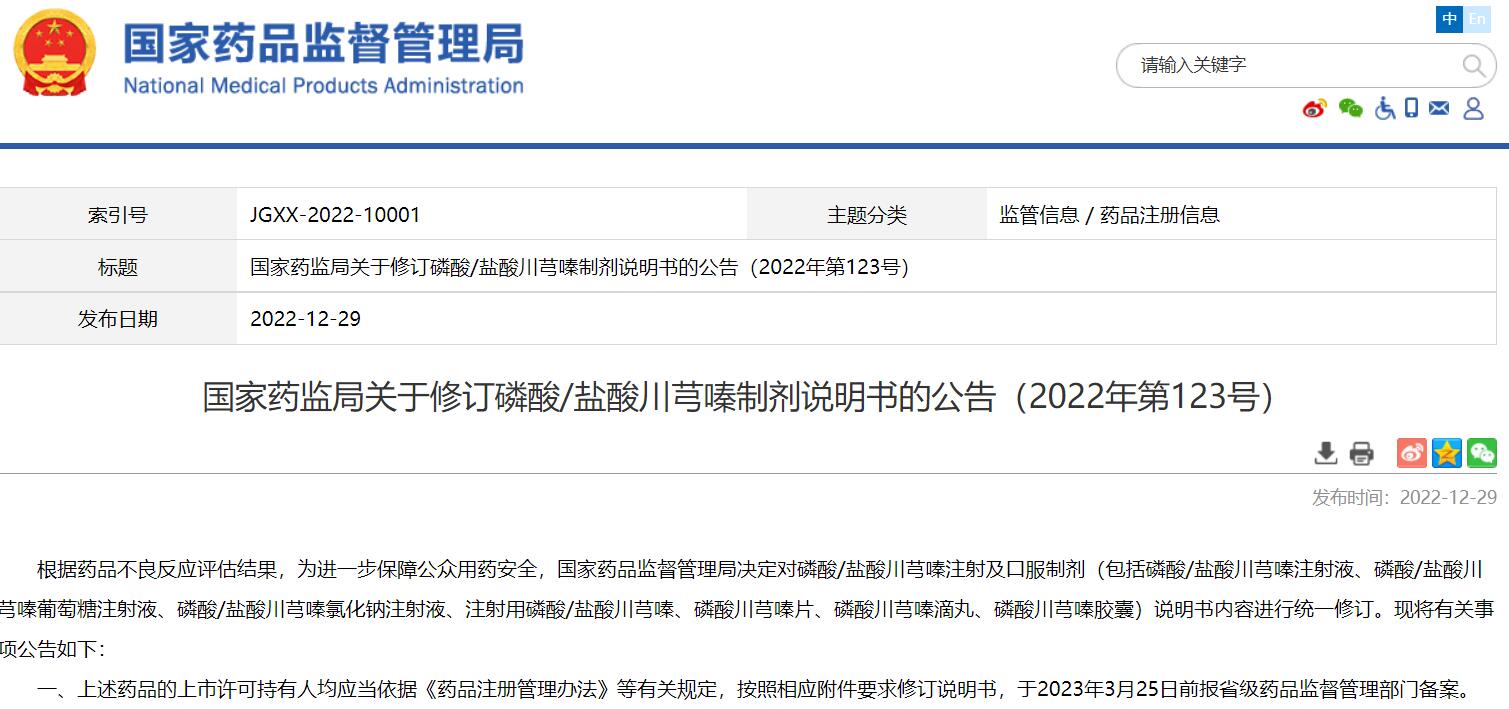
Task: Share article to Weibo red button
Action: point(1411,453)
